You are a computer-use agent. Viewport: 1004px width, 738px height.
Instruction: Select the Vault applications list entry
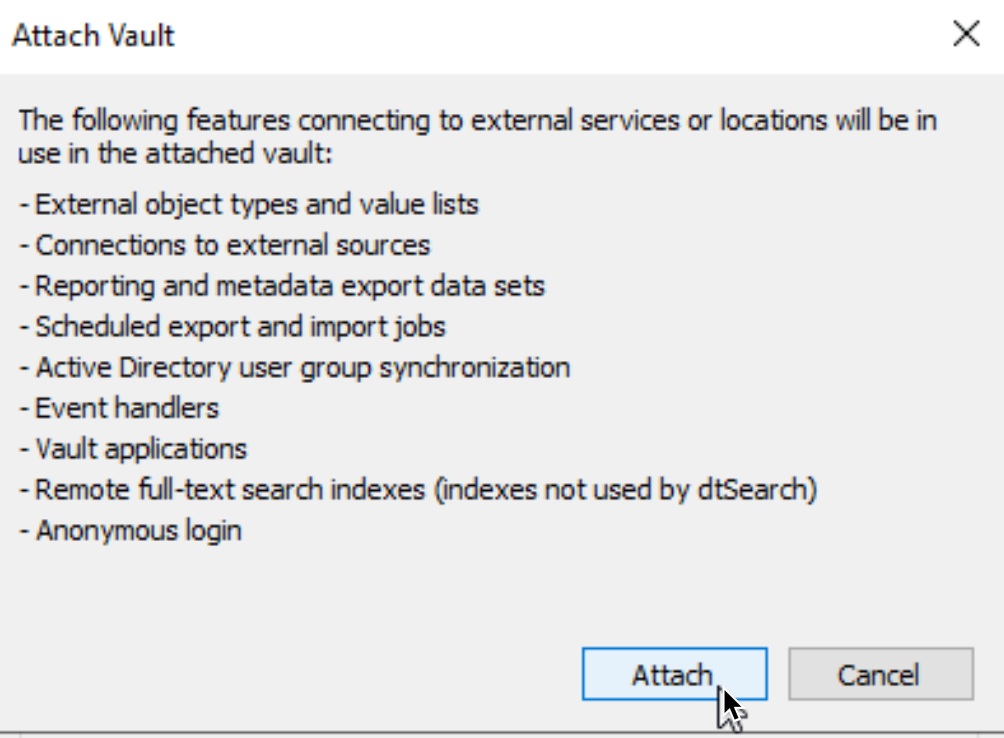(133, 449)
